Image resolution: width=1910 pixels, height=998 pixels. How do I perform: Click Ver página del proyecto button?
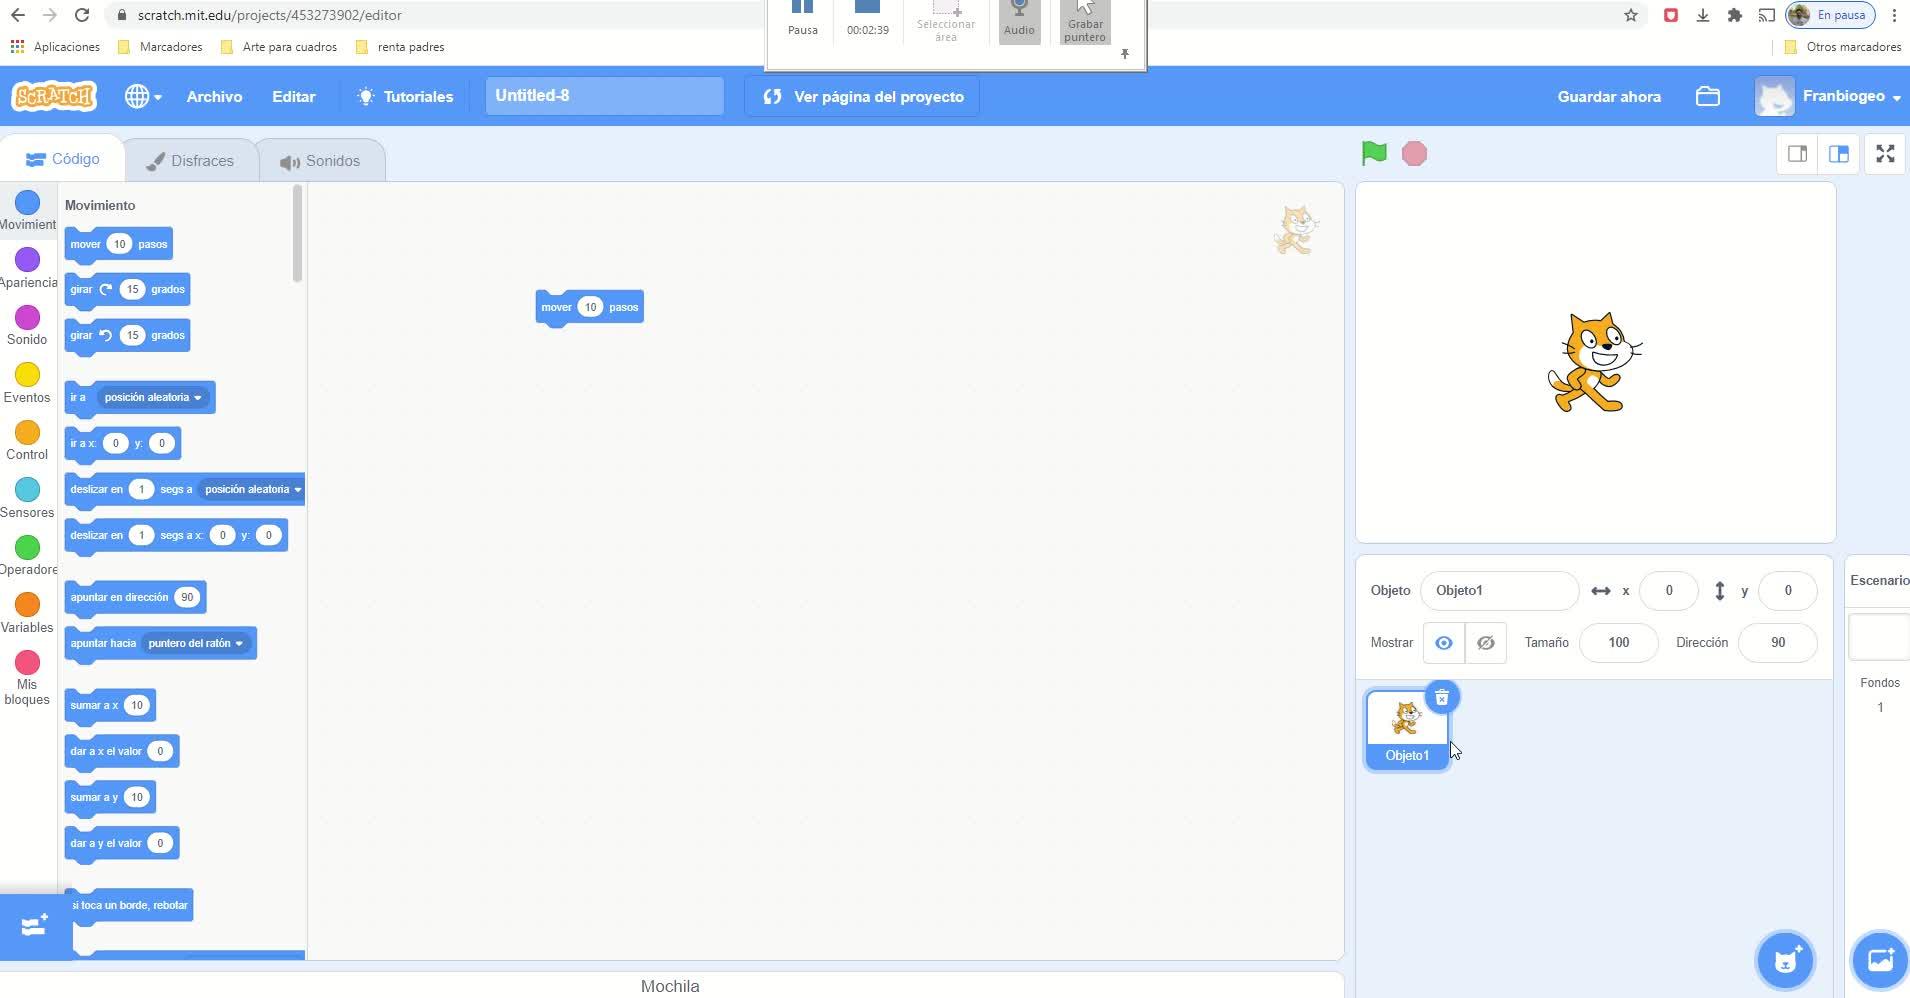pyautogui.click(x=862, y=96)
